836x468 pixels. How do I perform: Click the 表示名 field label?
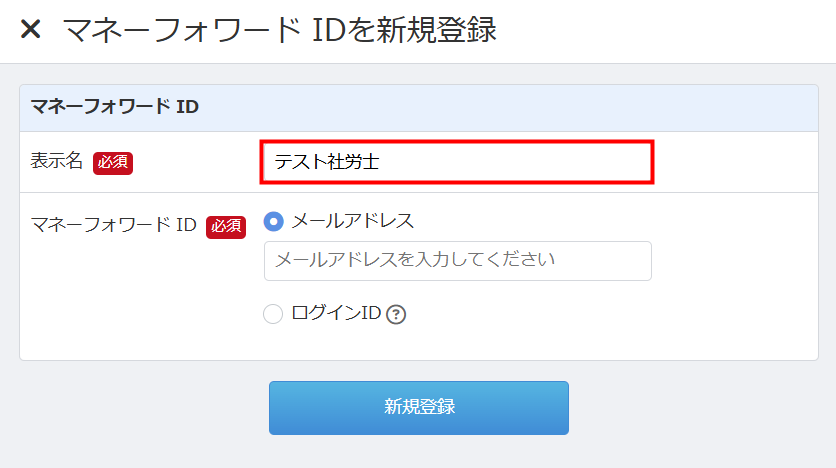point(58,161)
